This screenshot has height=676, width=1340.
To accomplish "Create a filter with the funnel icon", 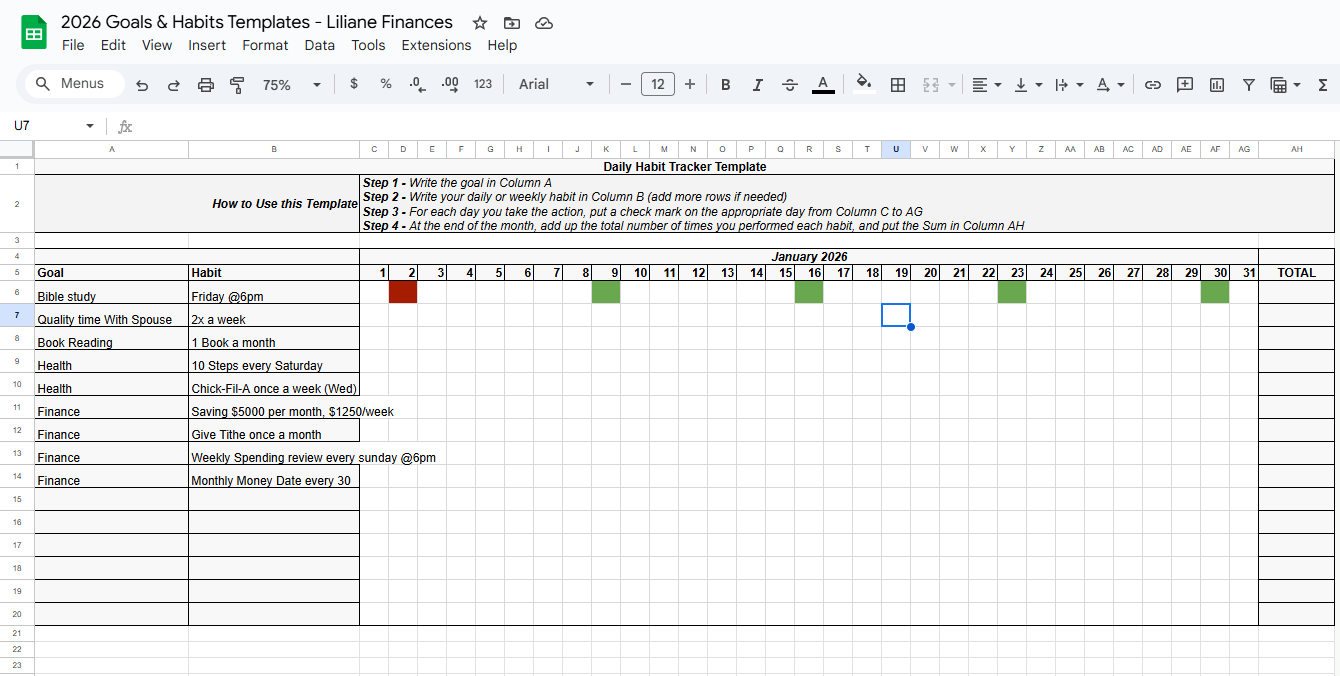I will 1248,84.
